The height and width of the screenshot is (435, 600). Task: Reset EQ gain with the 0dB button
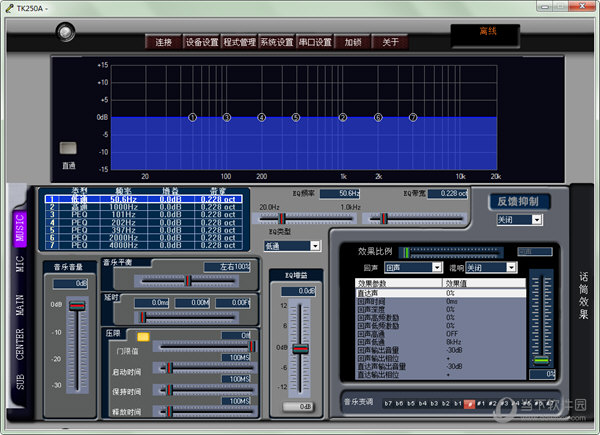point(298,407)
